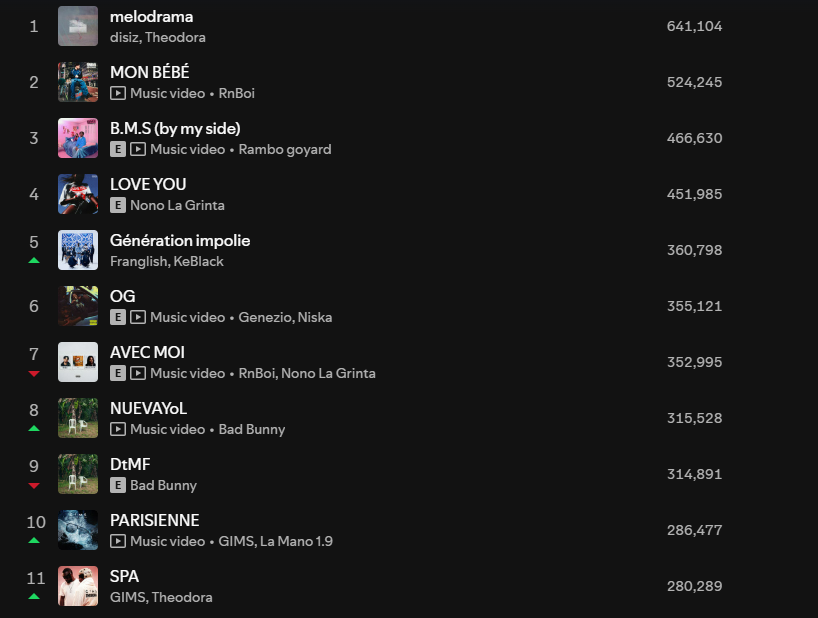Click the music video icon under NUEVAYoL
This screenshot has height=618, width=818.
(x=118, y=429)
